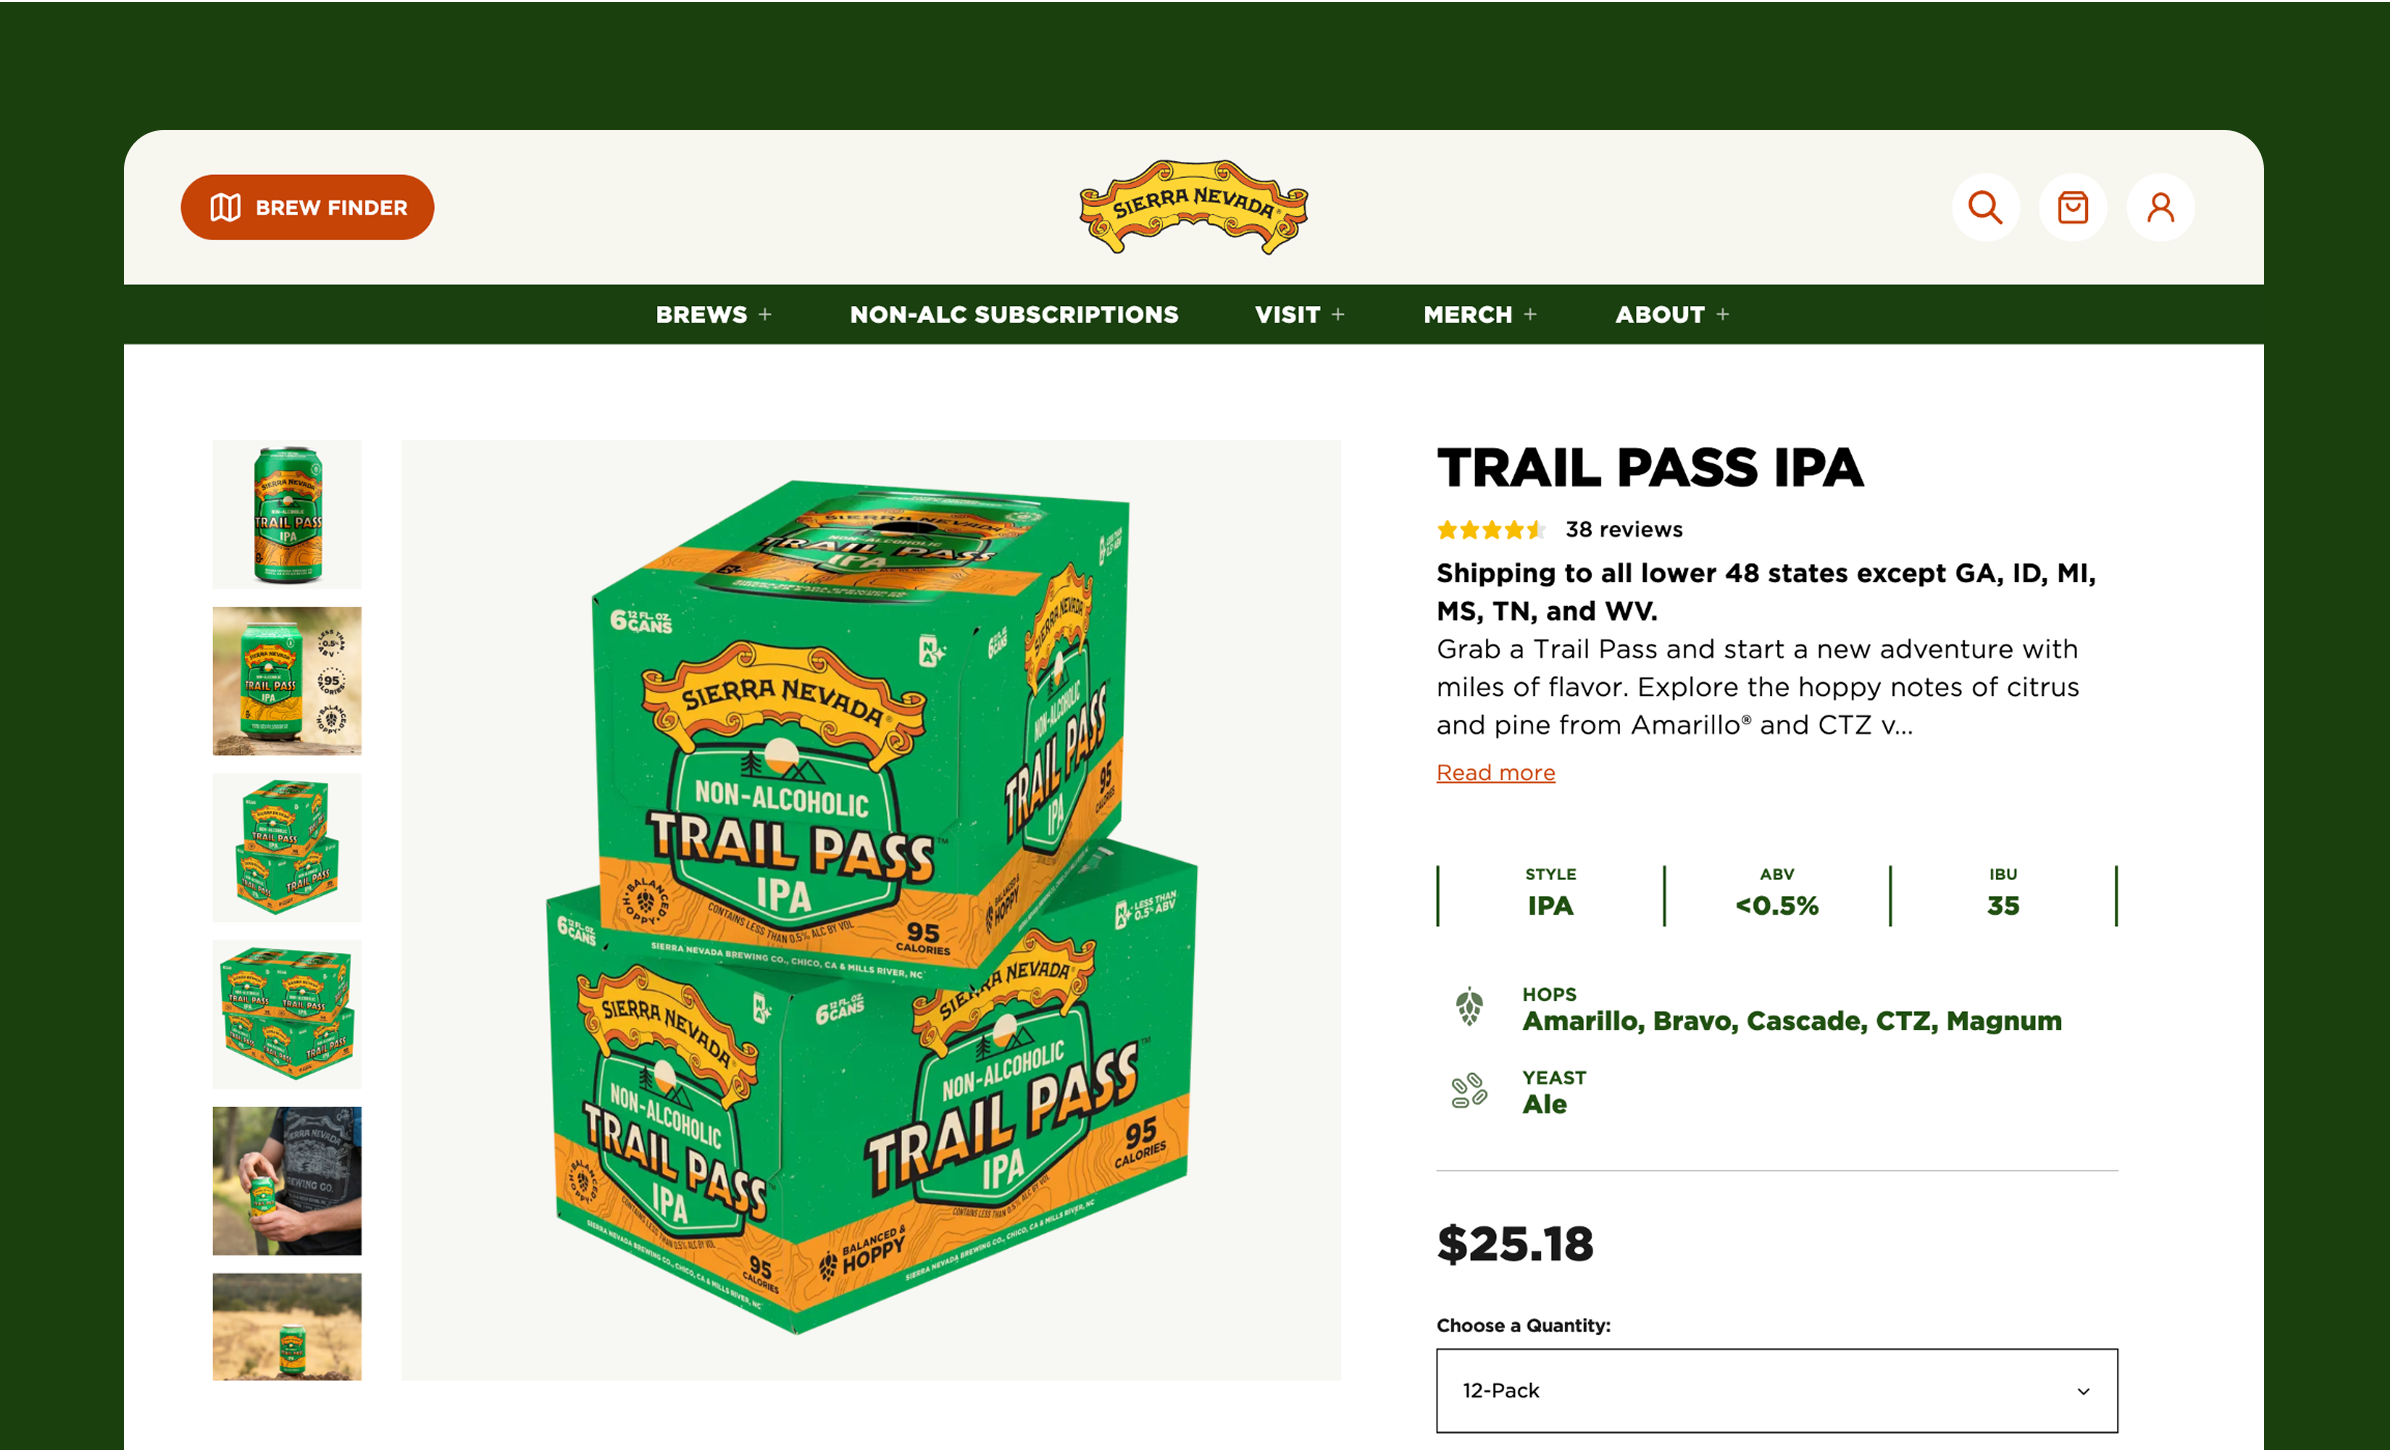Viewport: 2390px width, 1450px height.
Task: Open the shopping bag cart icon
Action: [2073, 208]
